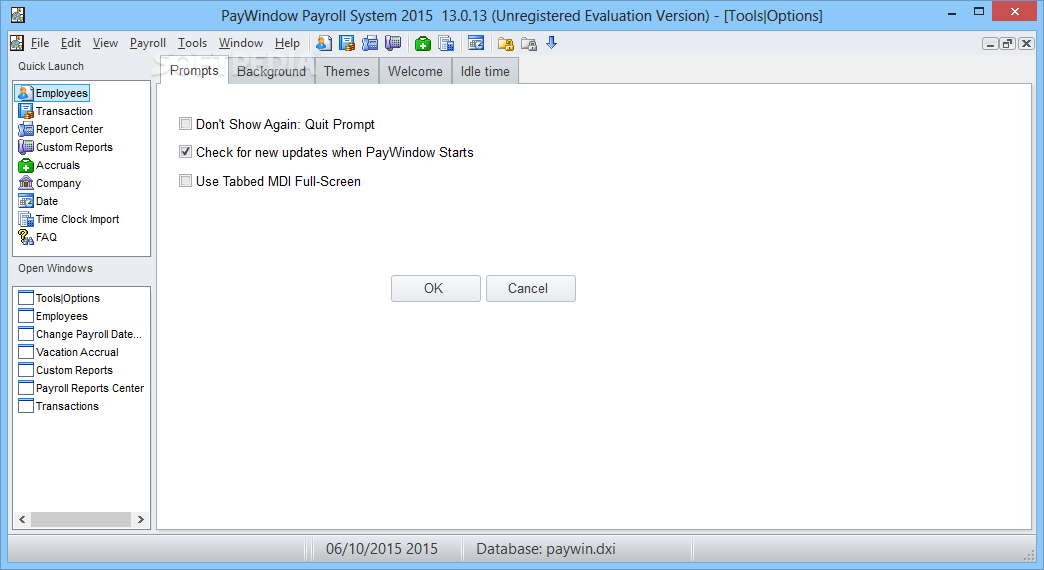Launch Transaction from Quick Launch
Image resolution: width=1044 pixels, height=570 pixels.
[x=56, y=111]
